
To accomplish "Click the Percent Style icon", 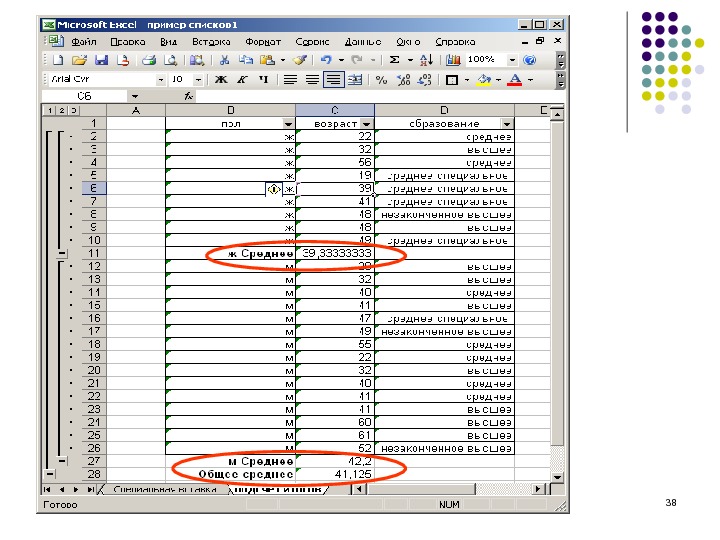I will pyautogui.click(x=381, y=79).
